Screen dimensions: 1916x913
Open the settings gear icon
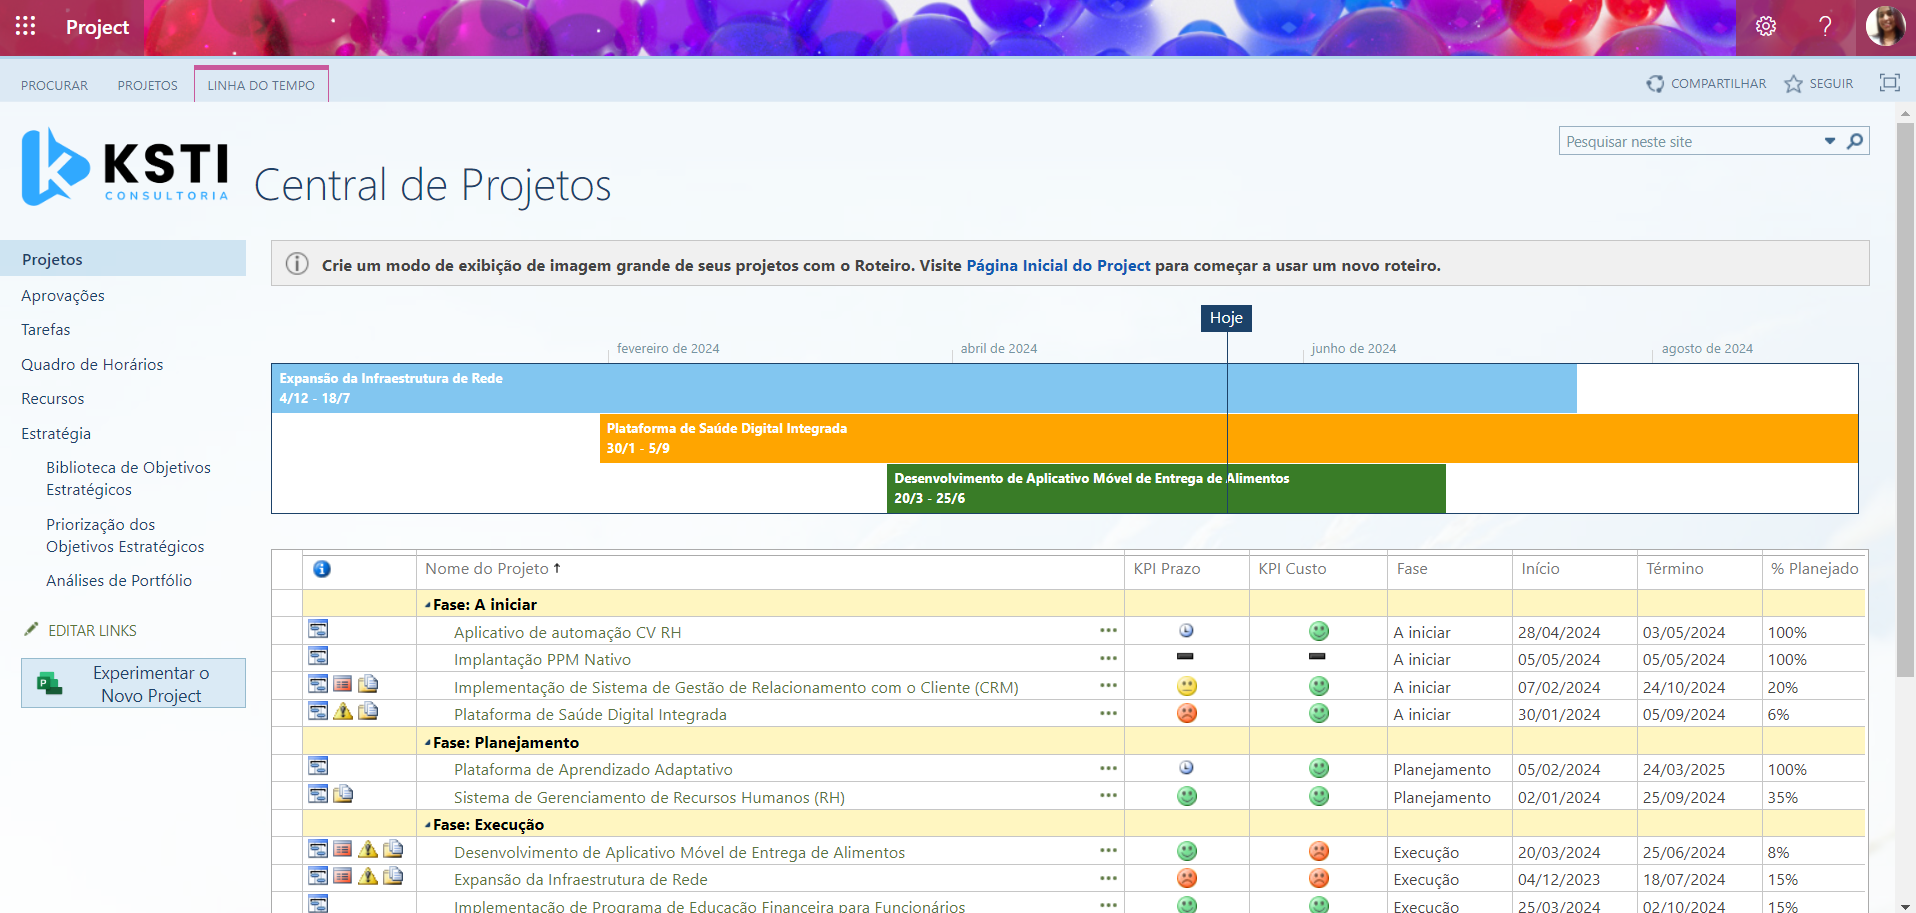(1766, 27)
